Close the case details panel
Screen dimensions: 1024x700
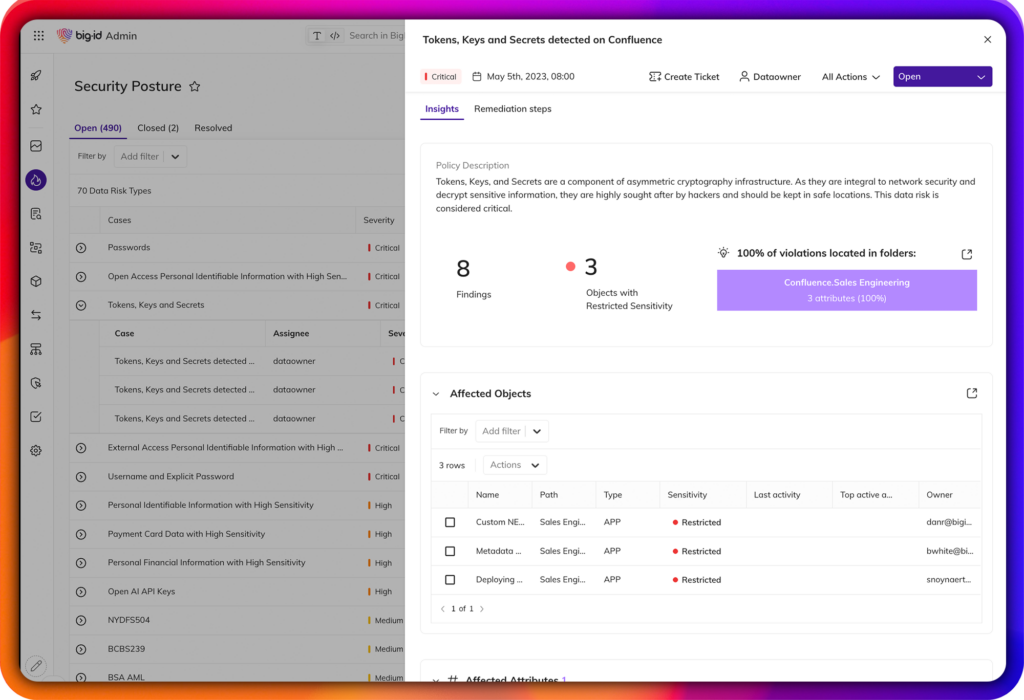[987, 40]
